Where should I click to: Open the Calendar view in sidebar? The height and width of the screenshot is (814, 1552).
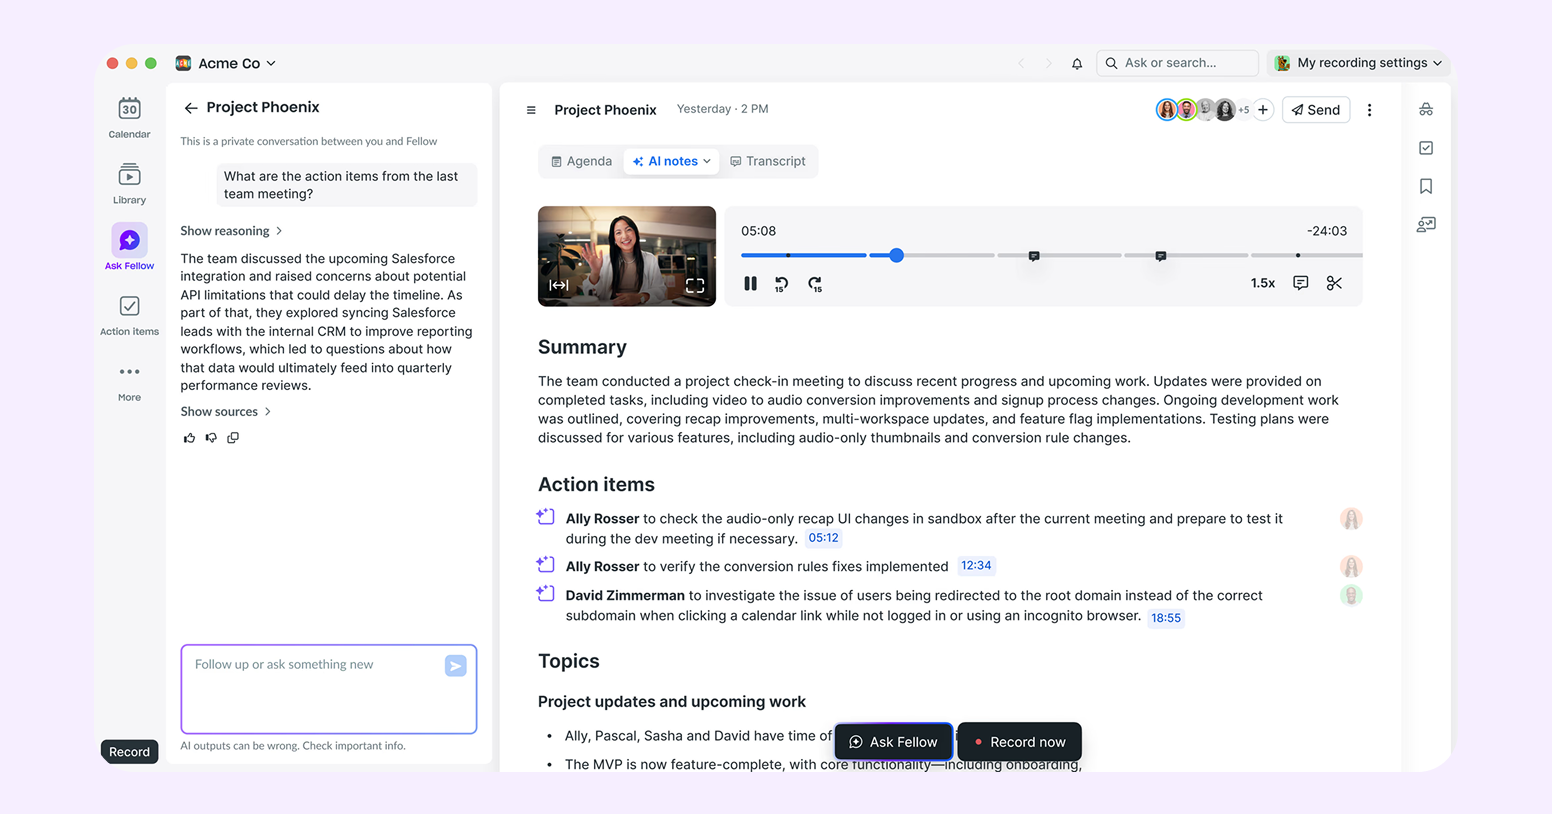[129, 117]
